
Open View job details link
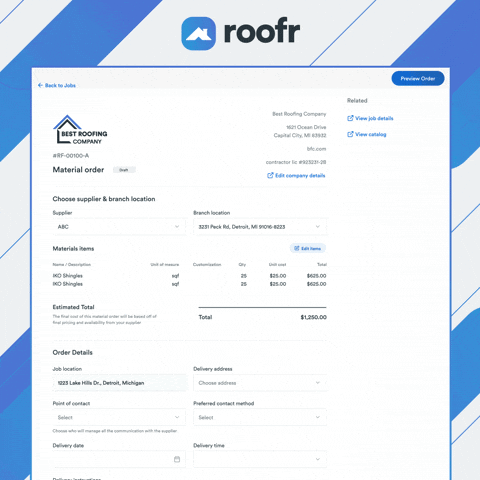[370, 118]
